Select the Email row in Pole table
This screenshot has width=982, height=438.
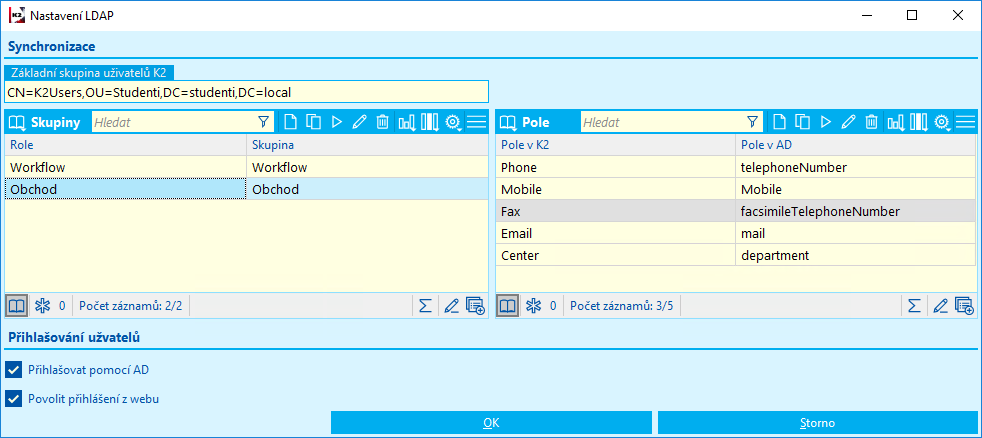click(736, 233)
